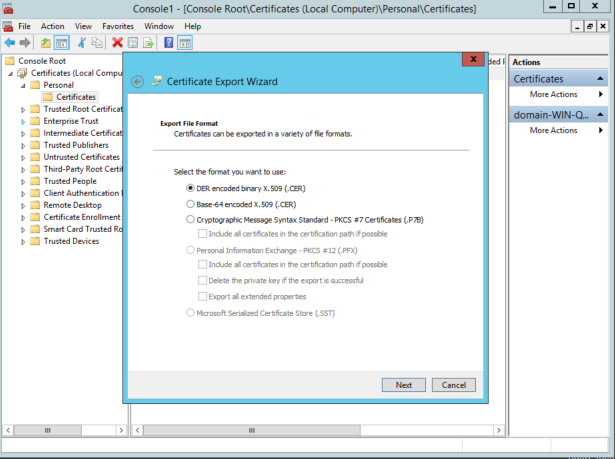Click the tree pane horizontal scrollbar thumb
The image size is (615, 459).
point(47,430)
